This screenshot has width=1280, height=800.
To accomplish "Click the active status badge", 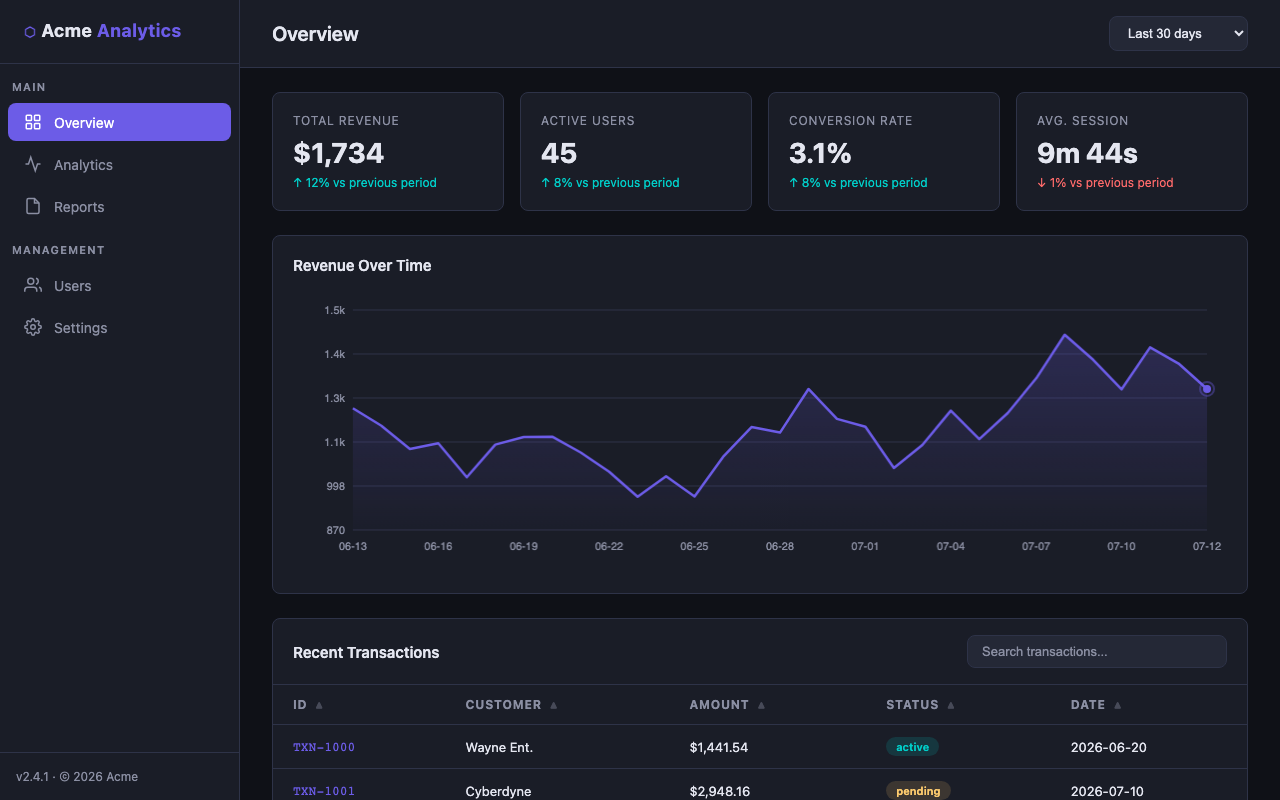I will 912,747.
